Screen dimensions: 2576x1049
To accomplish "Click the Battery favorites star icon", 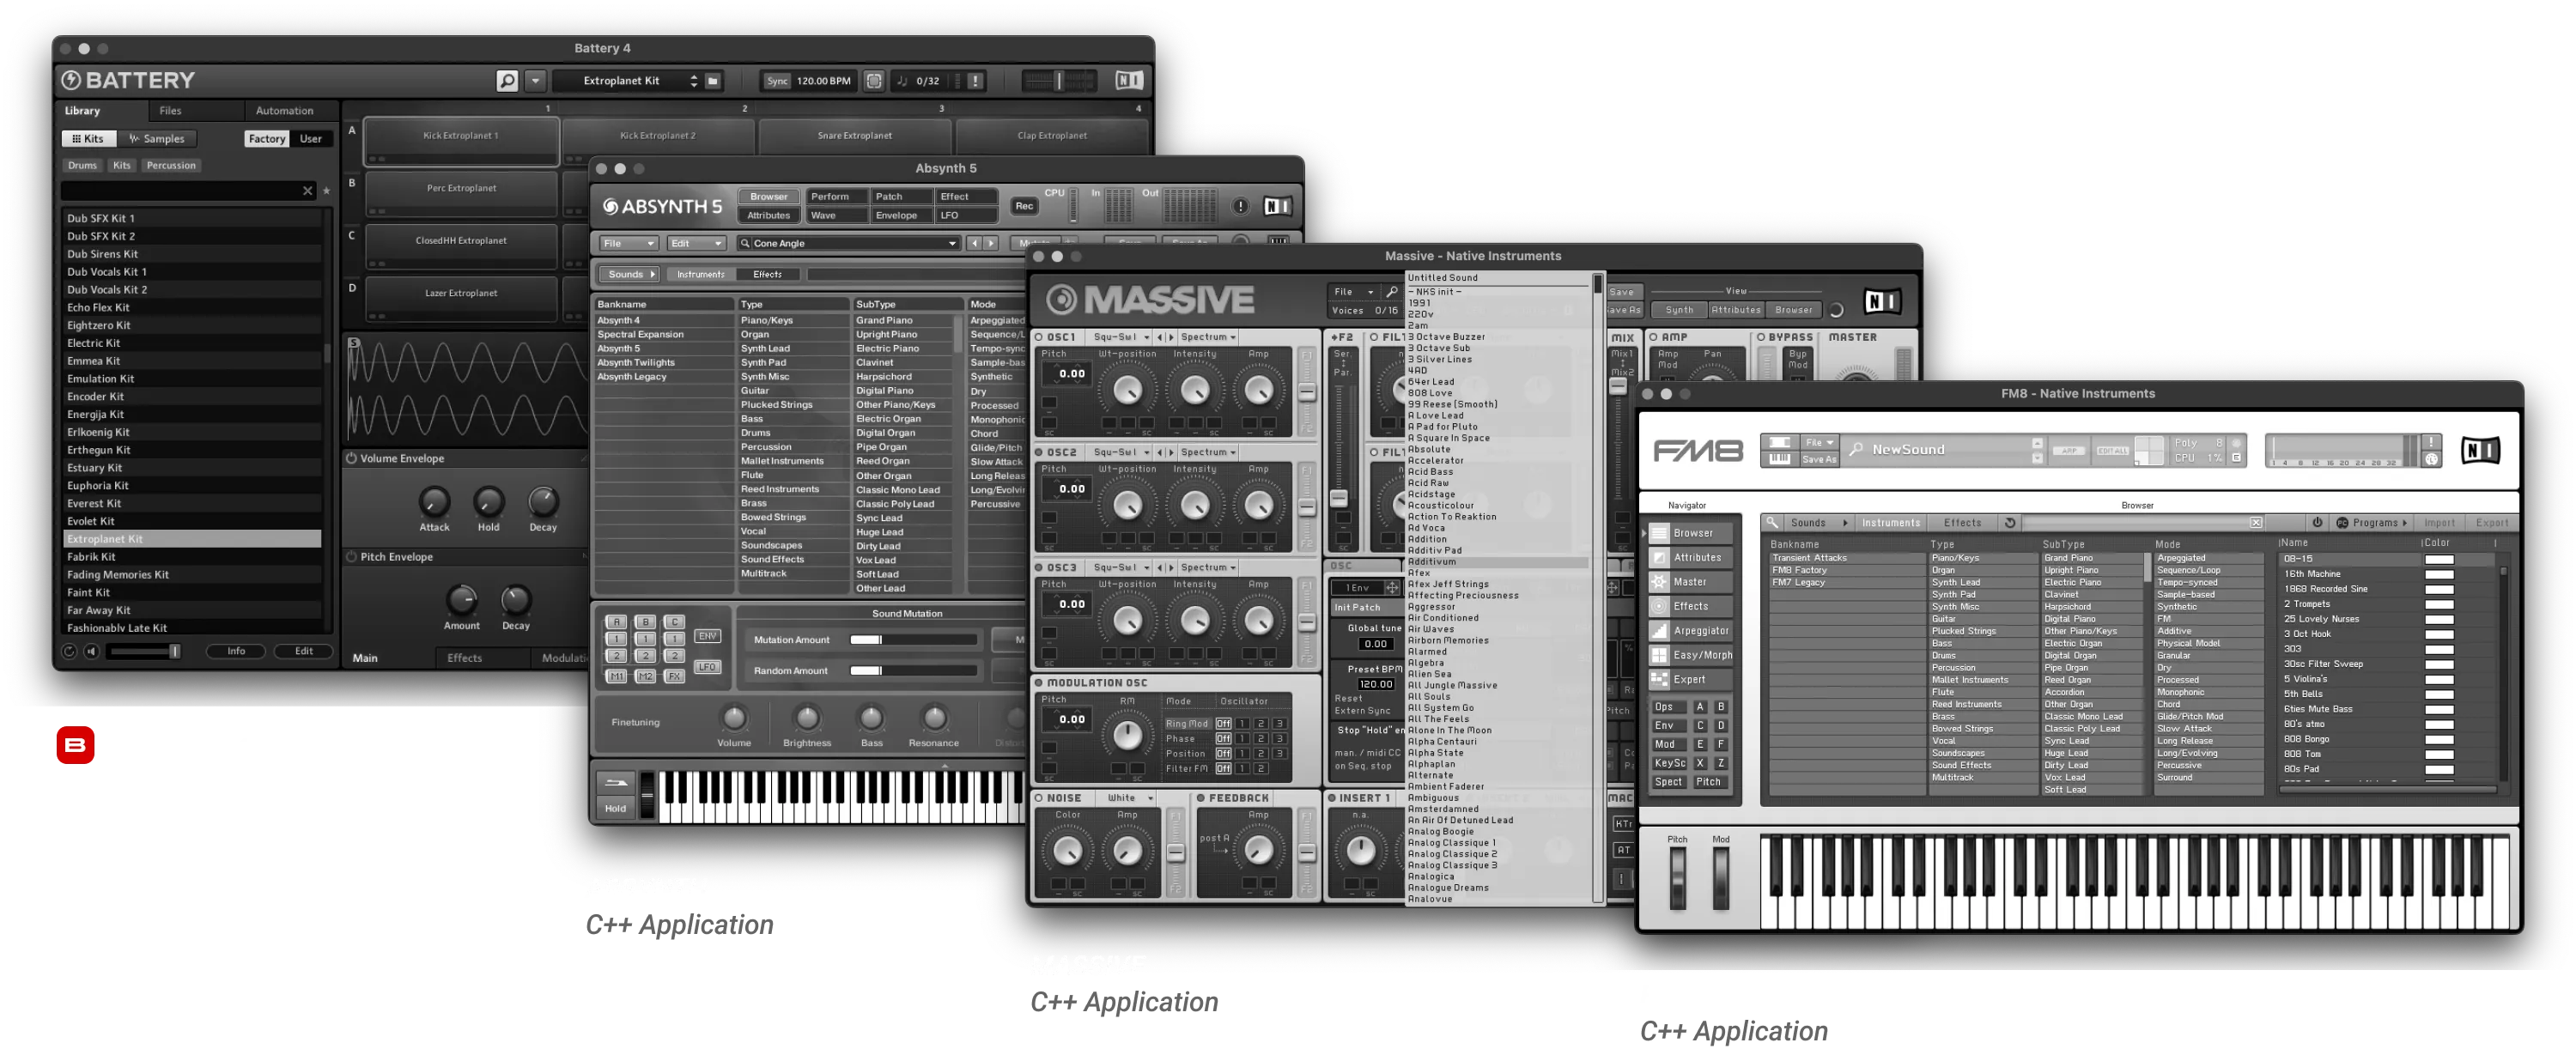I will pos(326,191).
